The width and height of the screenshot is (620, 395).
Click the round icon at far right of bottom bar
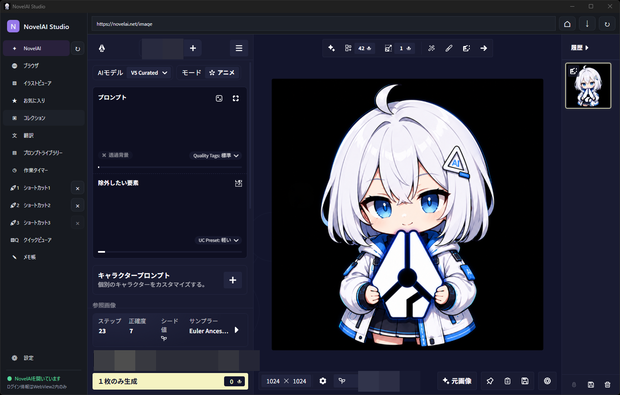547,381
